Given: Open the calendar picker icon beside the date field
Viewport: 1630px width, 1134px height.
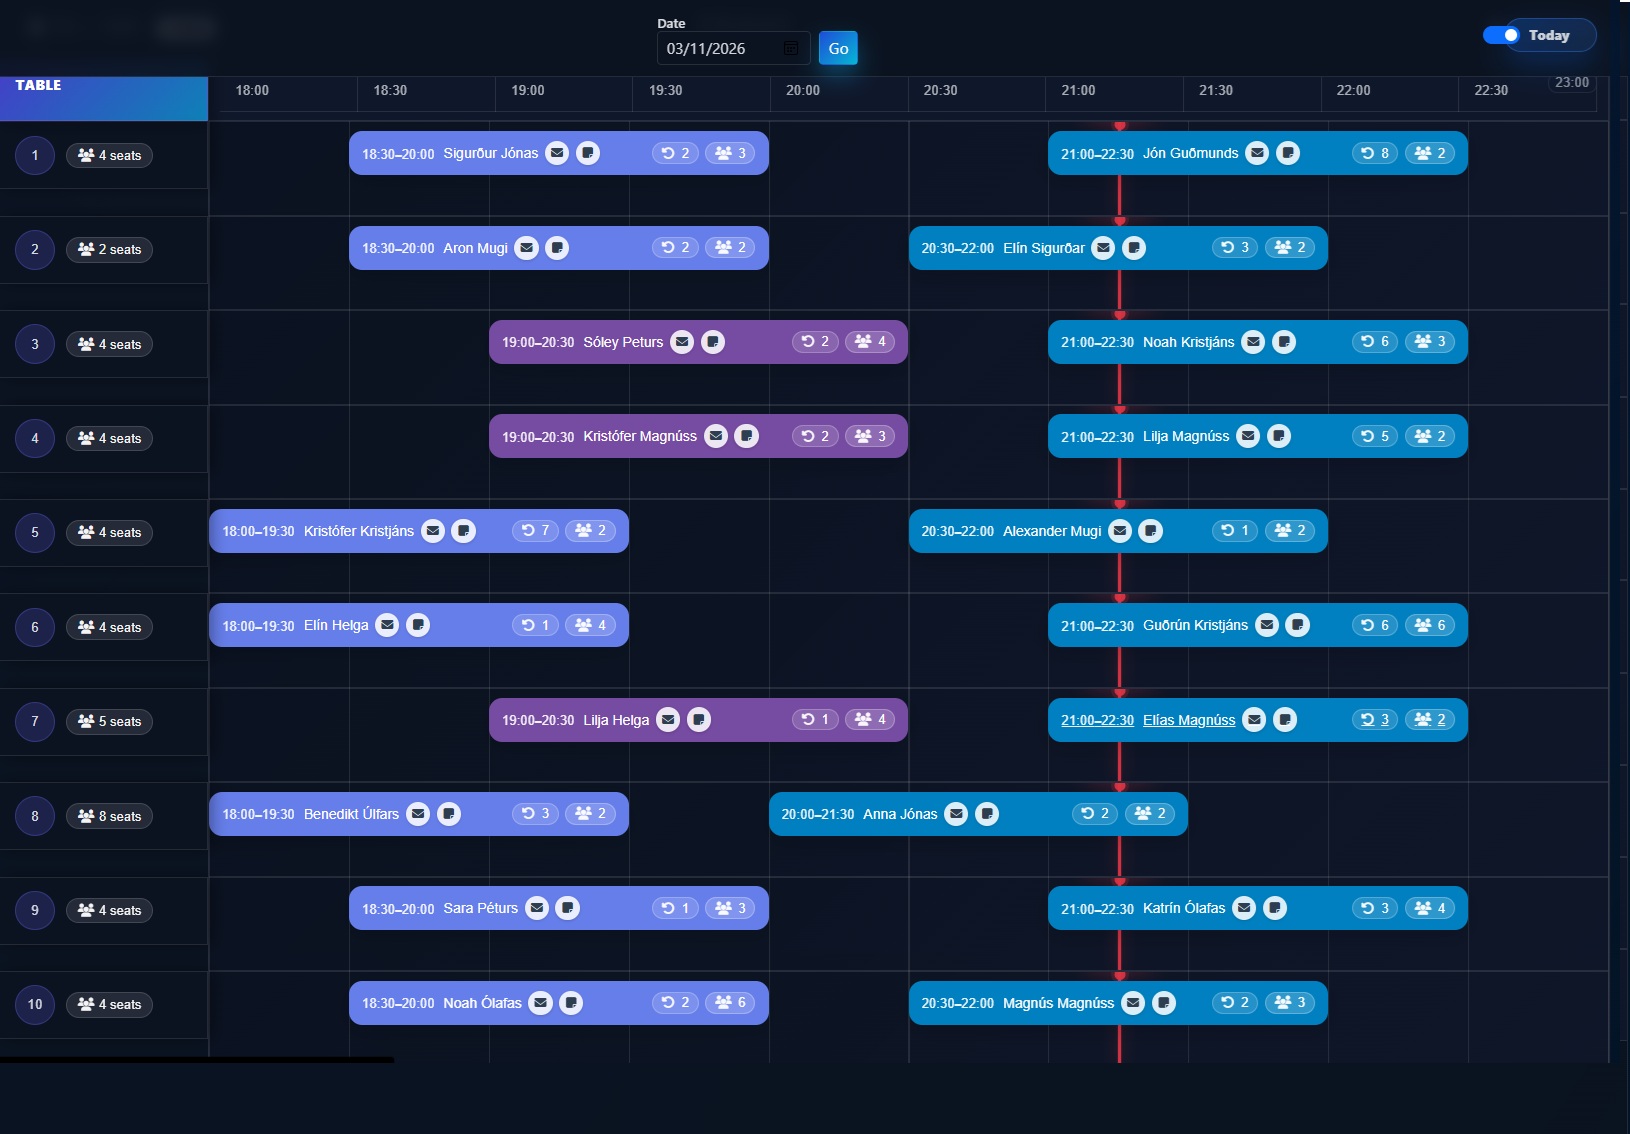Looking at the screenshot, I should [x=790, y=48].
